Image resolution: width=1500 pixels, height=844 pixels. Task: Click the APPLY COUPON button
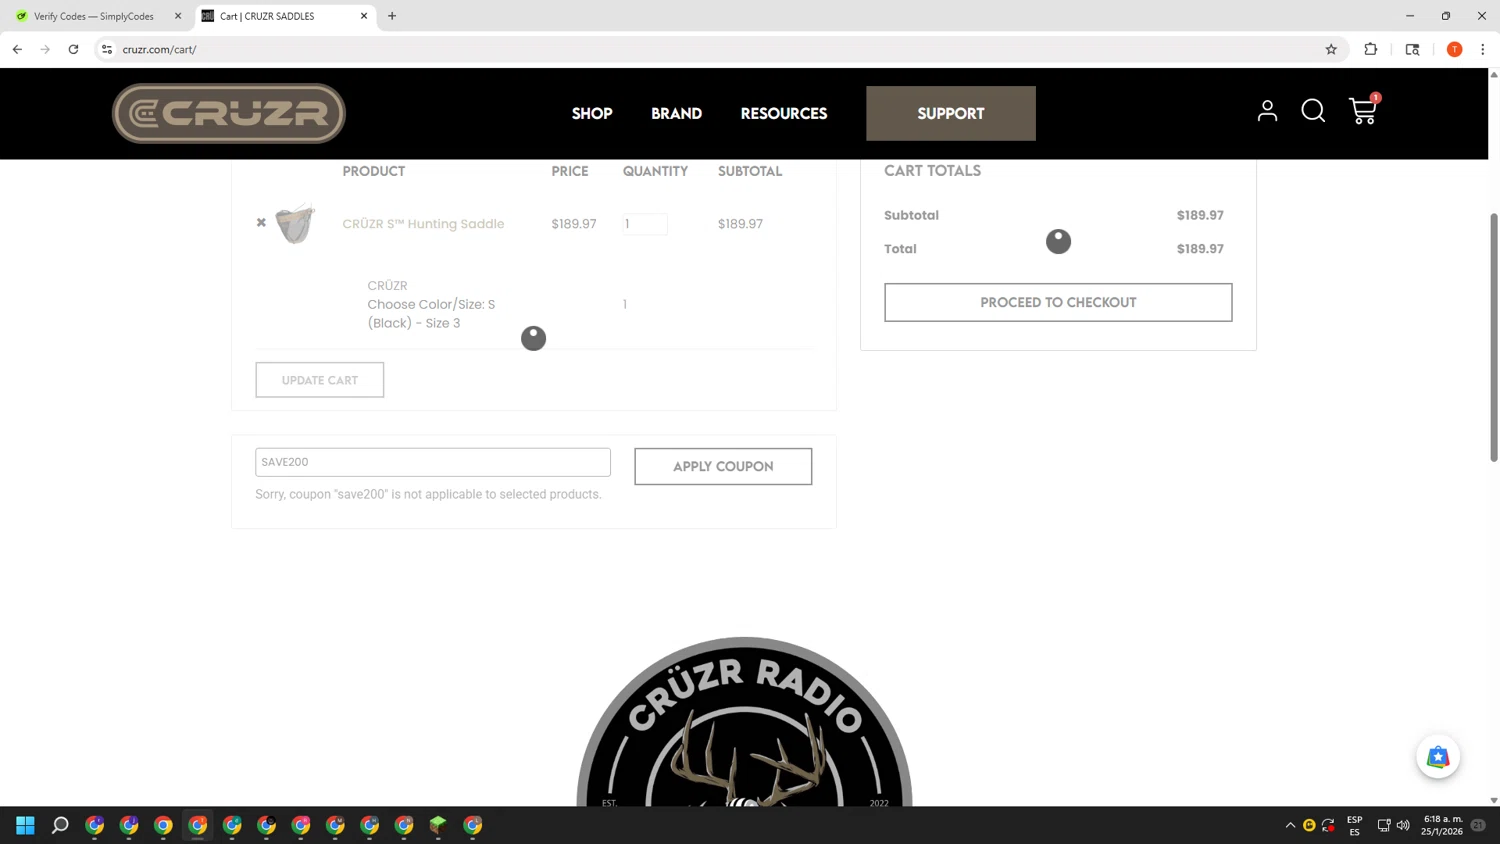(x=723, y=466)
